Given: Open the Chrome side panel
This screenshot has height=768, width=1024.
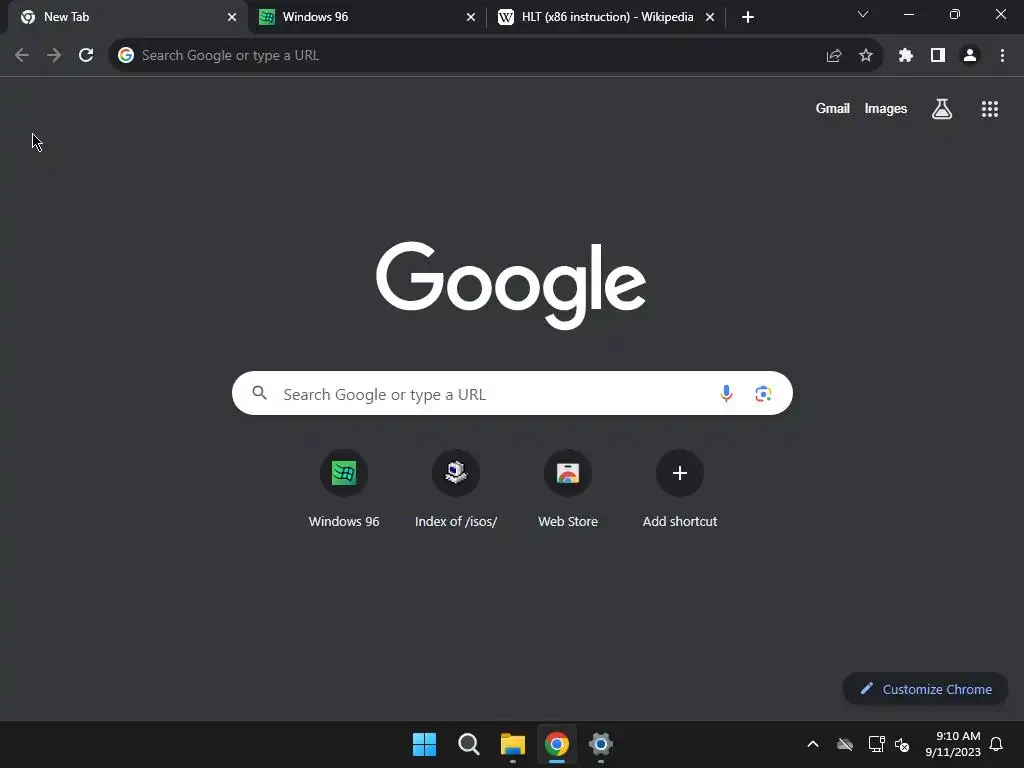Looking at the screenshot, I should 938,56.
